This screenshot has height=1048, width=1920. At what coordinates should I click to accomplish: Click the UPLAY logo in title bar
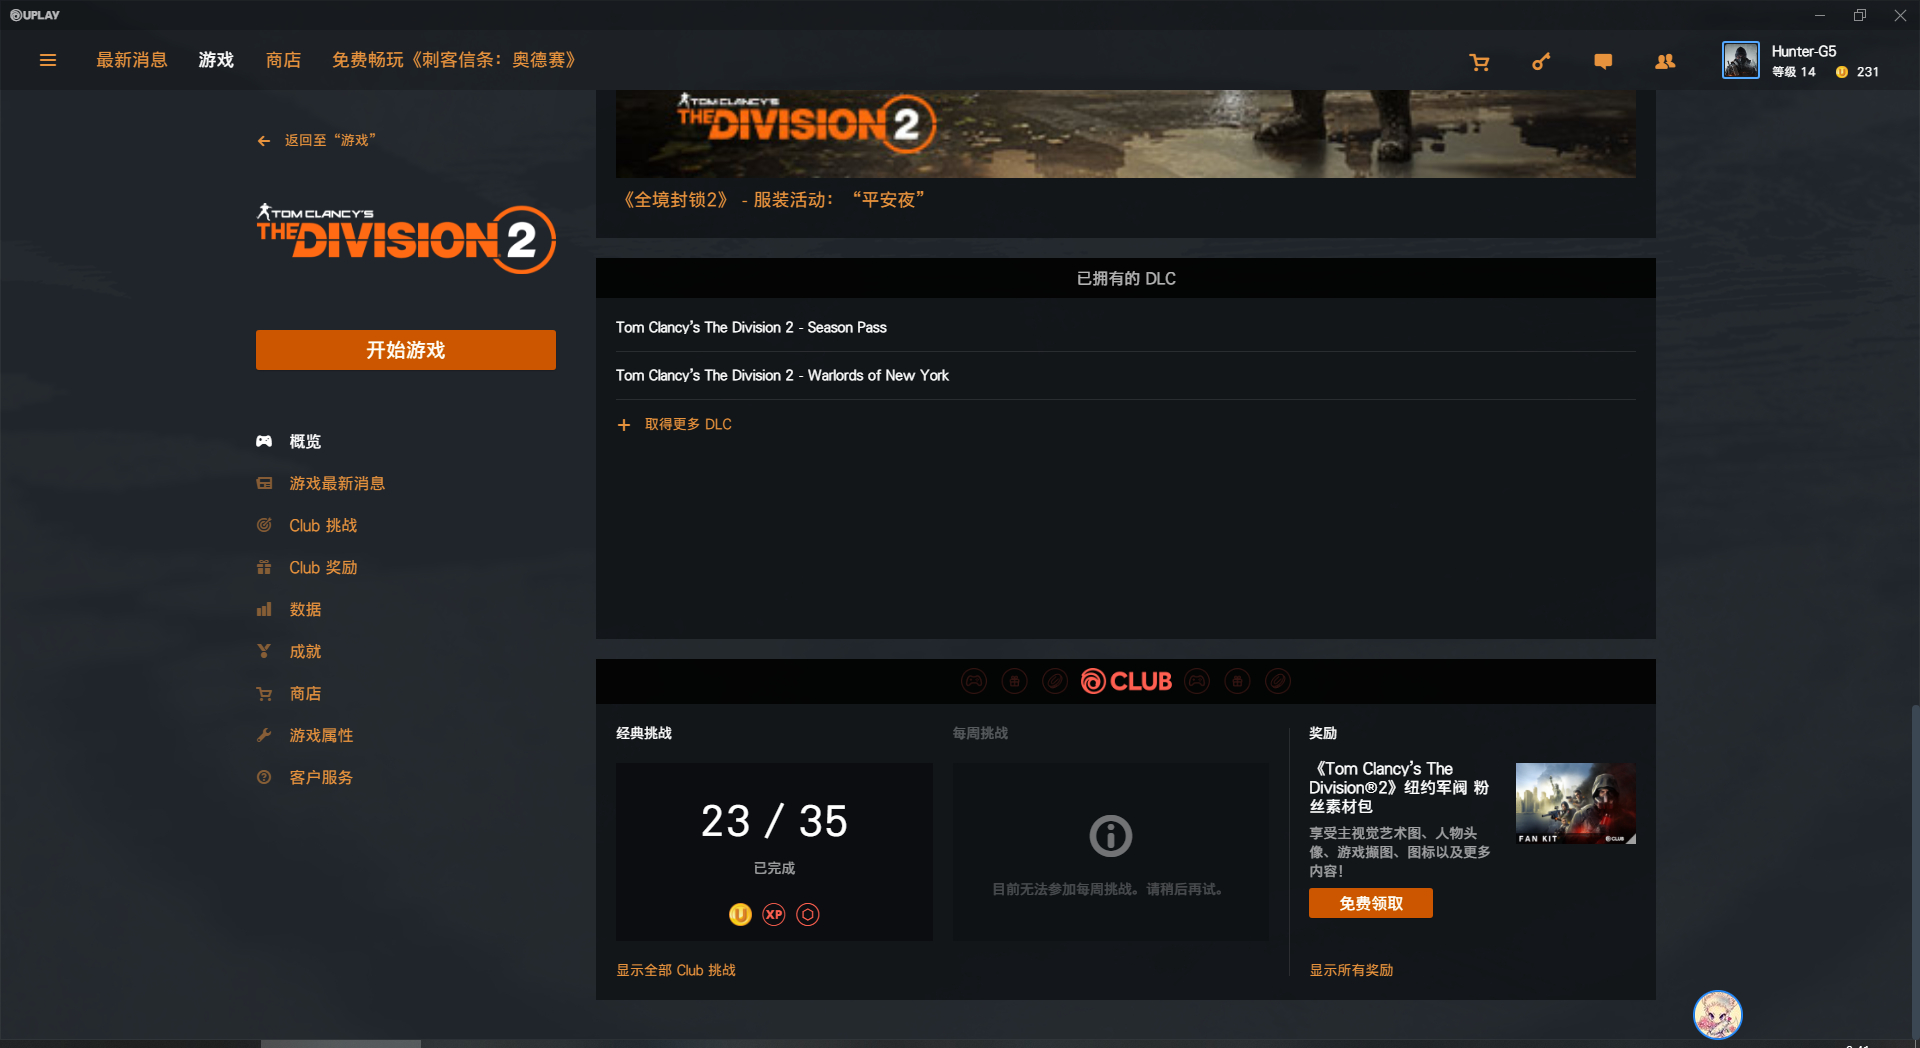(35, 15)
